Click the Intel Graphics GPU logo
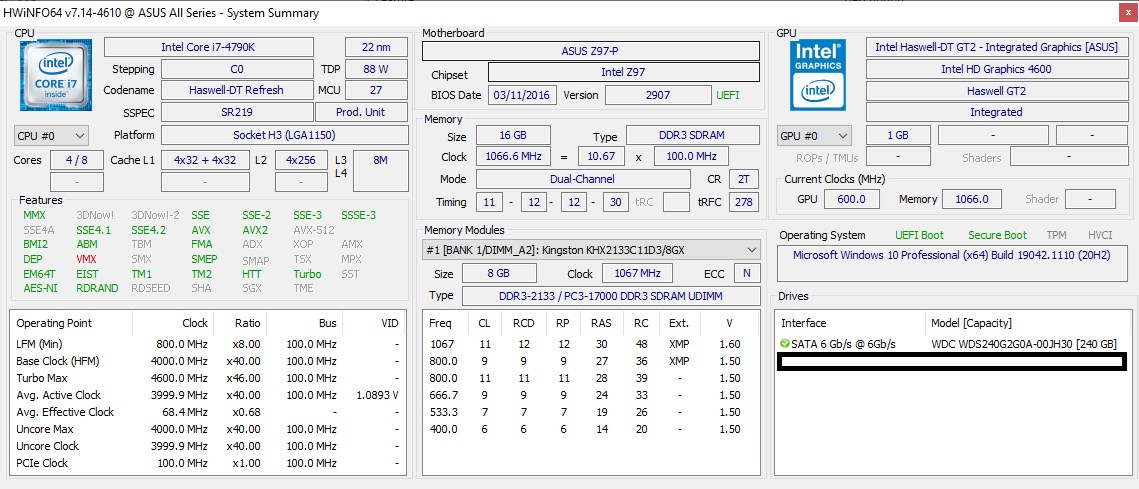 [x=817, y=78]
